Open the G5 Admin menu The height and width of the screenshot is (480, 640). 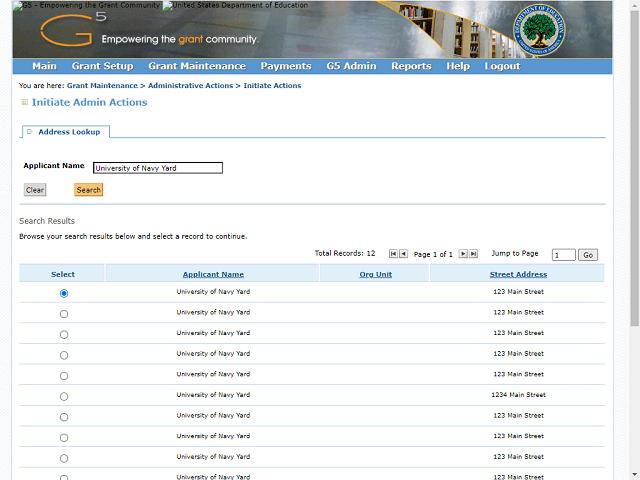coord(351,66)
